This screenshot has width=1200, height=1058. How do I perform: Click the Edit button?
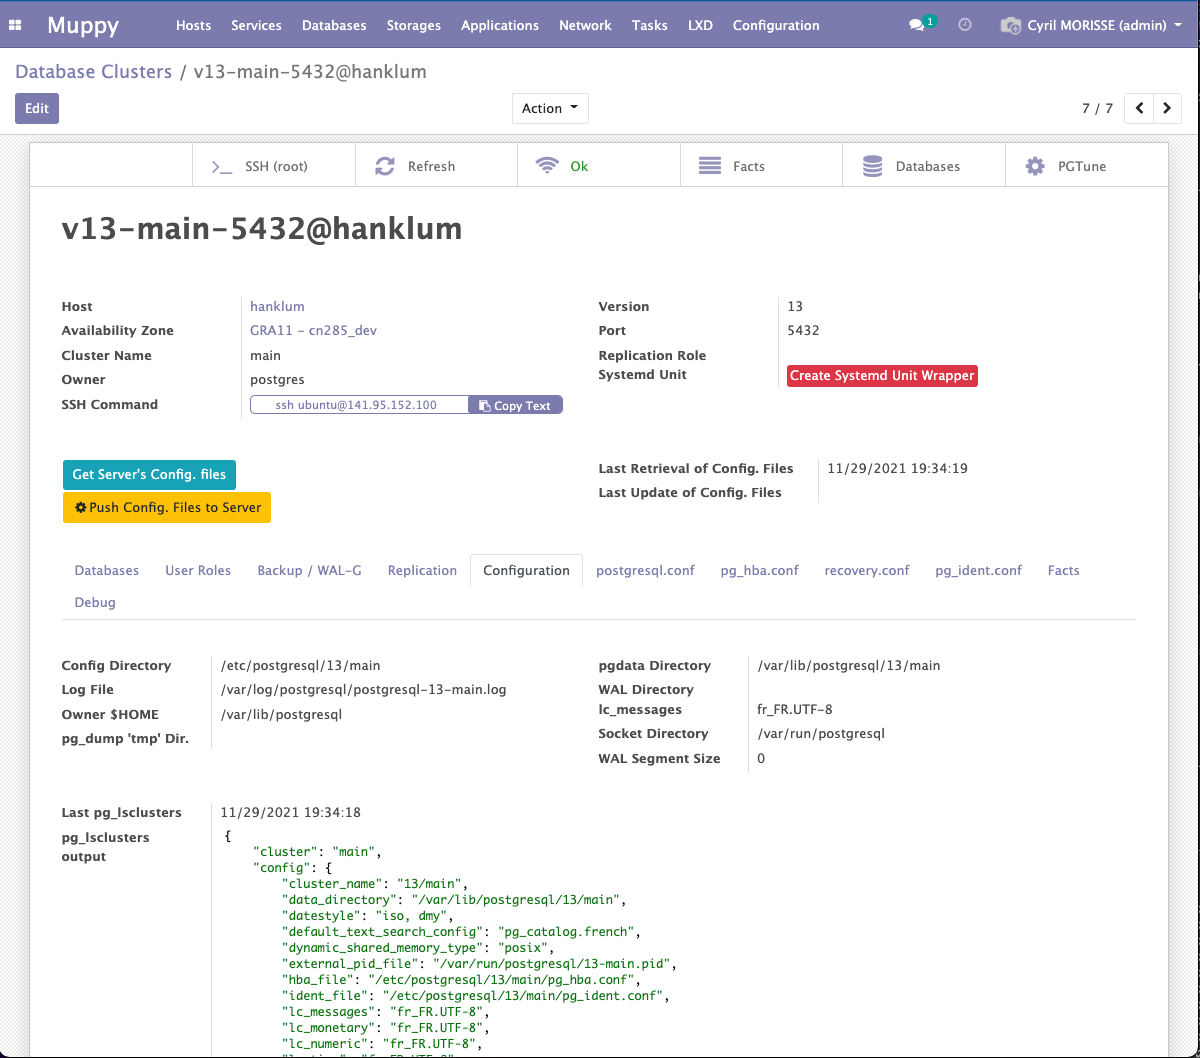click(x=37, y=108)
